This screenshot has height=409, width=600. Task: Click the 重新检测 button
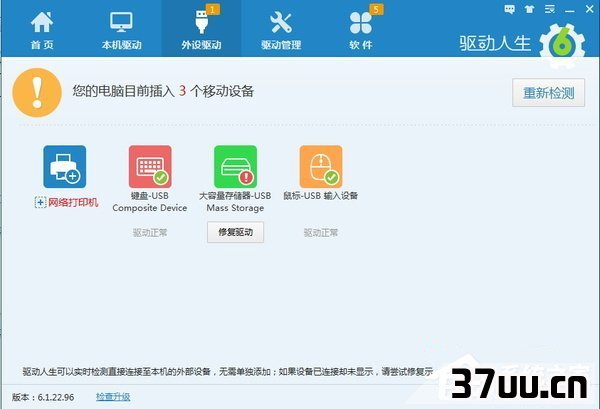point(548,93)
